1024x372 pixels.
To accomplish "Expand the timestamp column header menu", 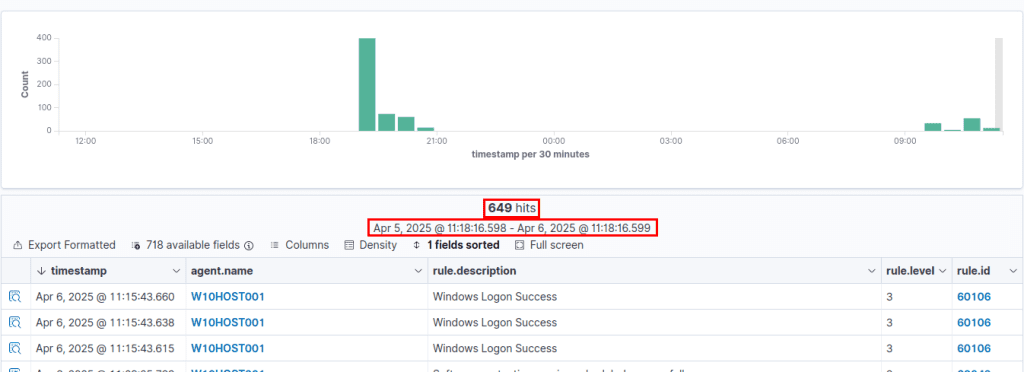I will pos(176,271).
